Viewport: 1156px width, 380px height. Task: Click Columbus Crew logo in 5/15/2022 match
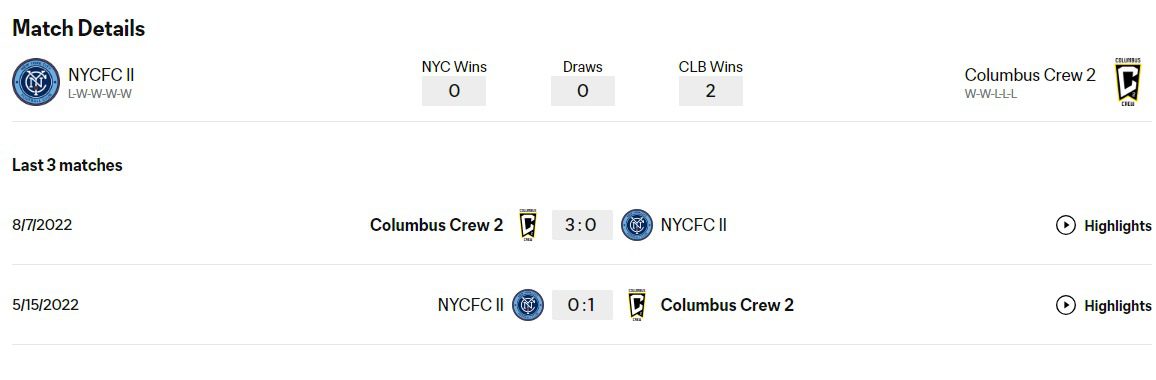637,305
